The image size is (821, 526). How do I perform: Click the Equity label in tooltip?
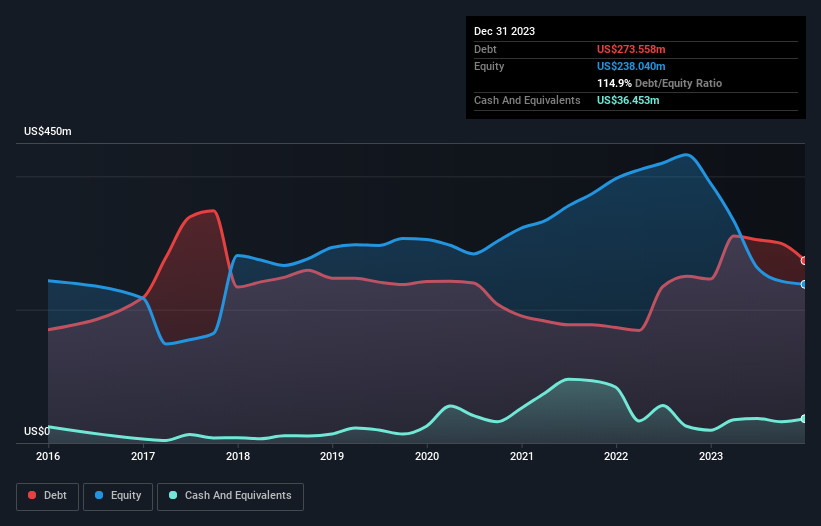489,66
